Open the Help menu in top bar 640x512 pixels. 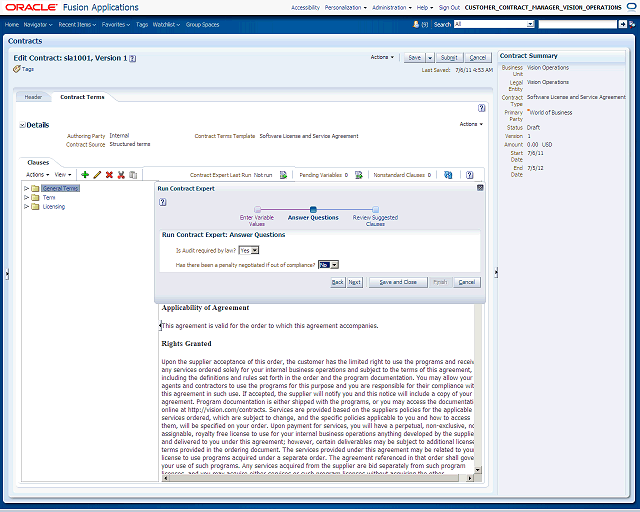click(425, 7)
